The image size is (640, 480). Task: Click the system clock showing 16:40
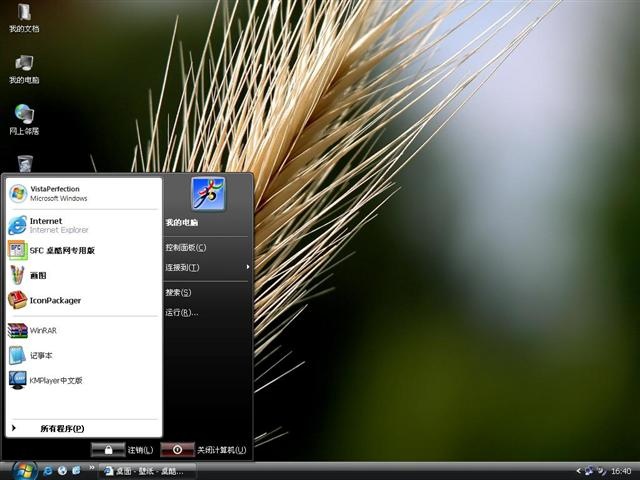click(x=620, y=470)
